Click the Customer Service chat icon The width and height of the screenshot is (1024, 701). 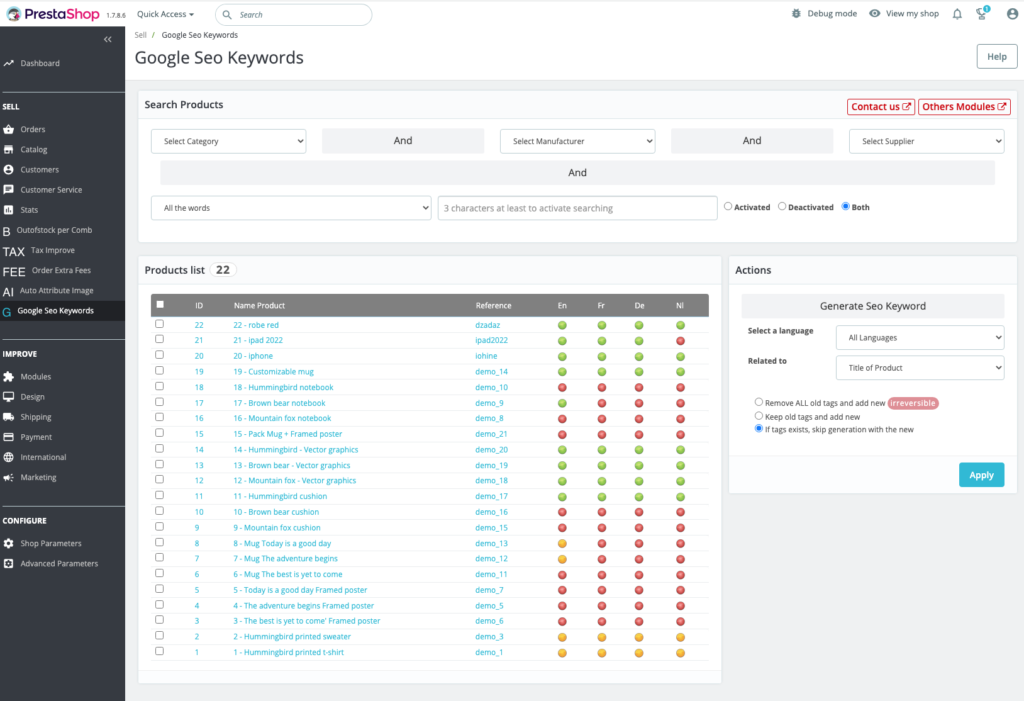click(x=8, y=189)
